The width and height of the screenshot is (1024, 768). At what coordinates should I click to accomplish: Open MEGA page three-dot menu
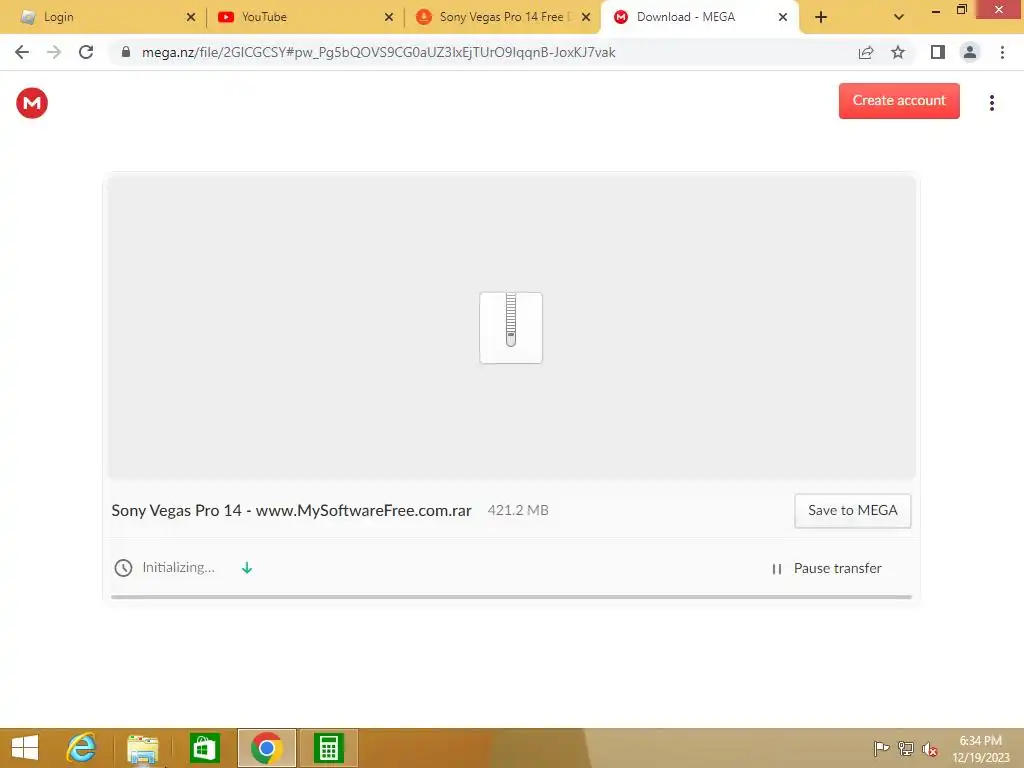[x=991, y=103]
